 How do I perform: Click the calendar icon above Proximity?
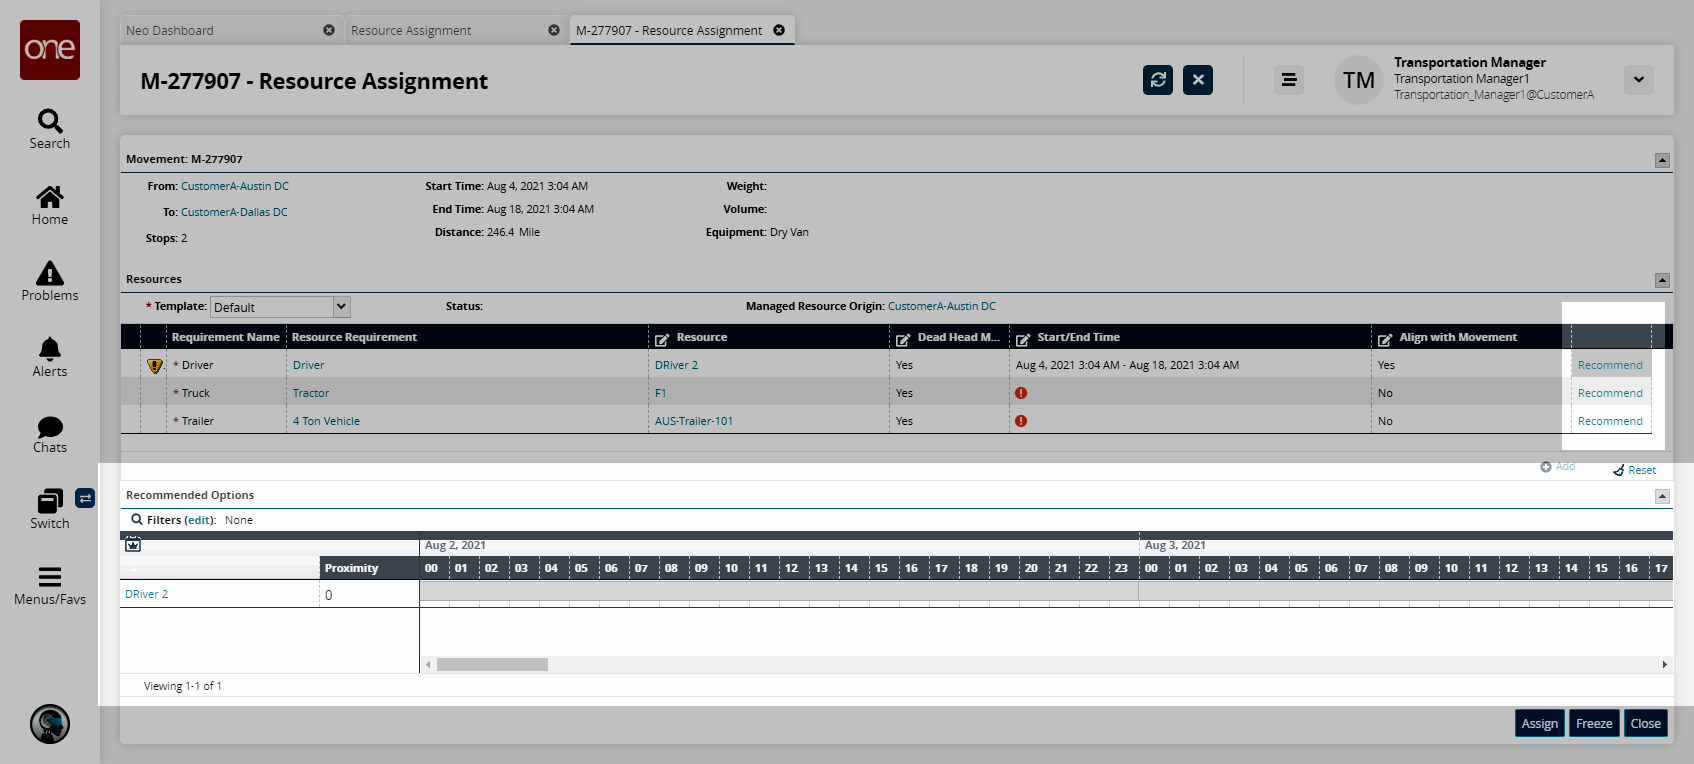coord(133,545)
